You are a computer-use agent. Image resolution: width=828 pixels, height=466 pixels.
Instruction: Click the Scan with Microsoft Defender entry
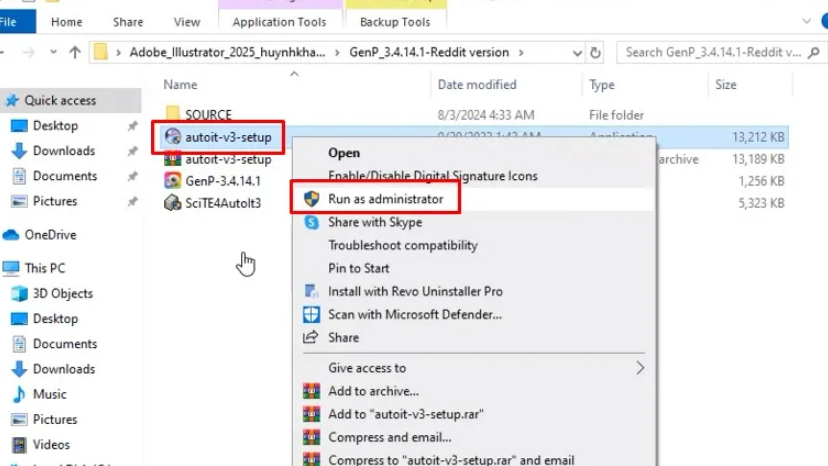click(x=414, y=315)
